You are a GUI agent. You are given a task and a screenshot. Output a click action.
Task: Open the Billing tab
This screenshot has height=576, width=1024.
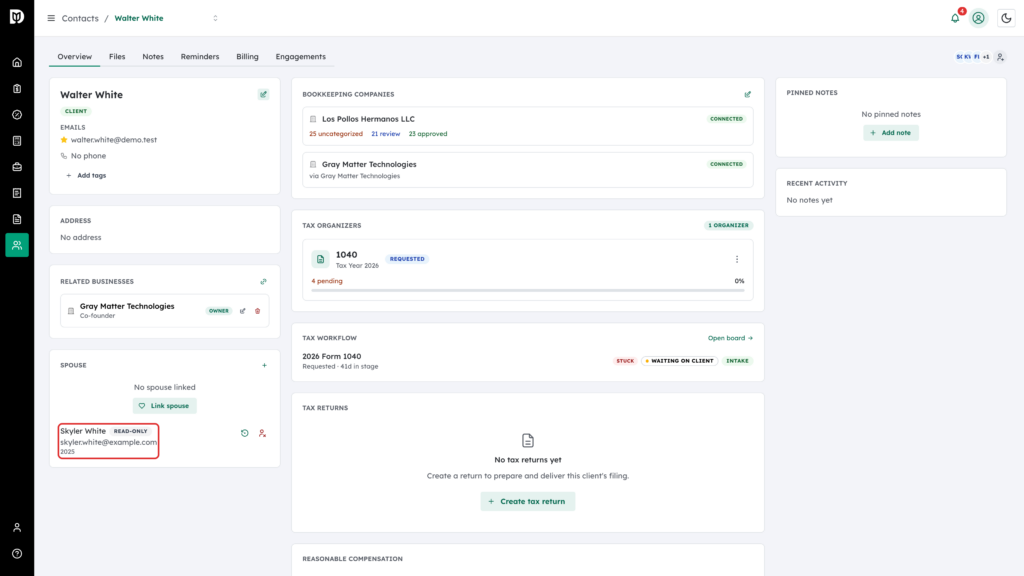248,57
